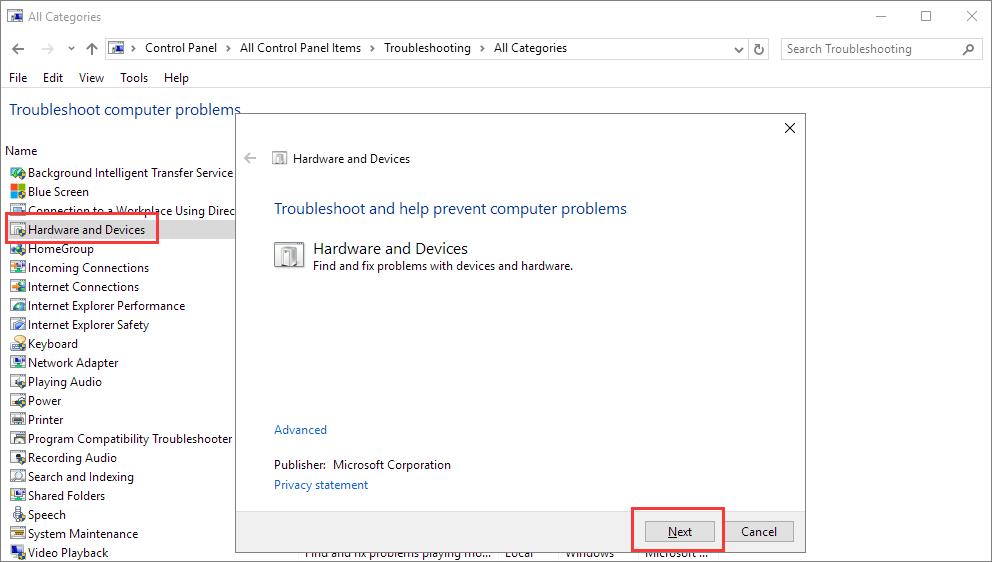Image resolution: width=992 pixels, height=562 pixels.
Task: Open the recent locations dropdown arrow
Action: (71, 49)
